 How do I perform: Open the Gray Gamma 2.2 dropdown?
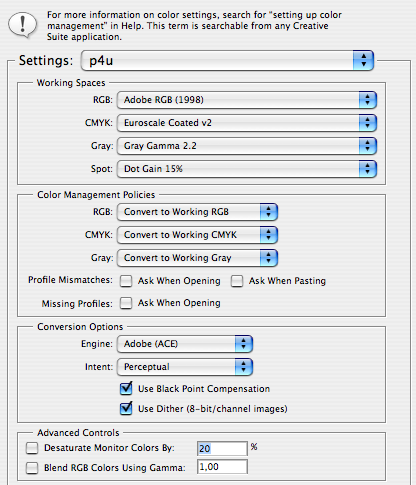[247, 146]
